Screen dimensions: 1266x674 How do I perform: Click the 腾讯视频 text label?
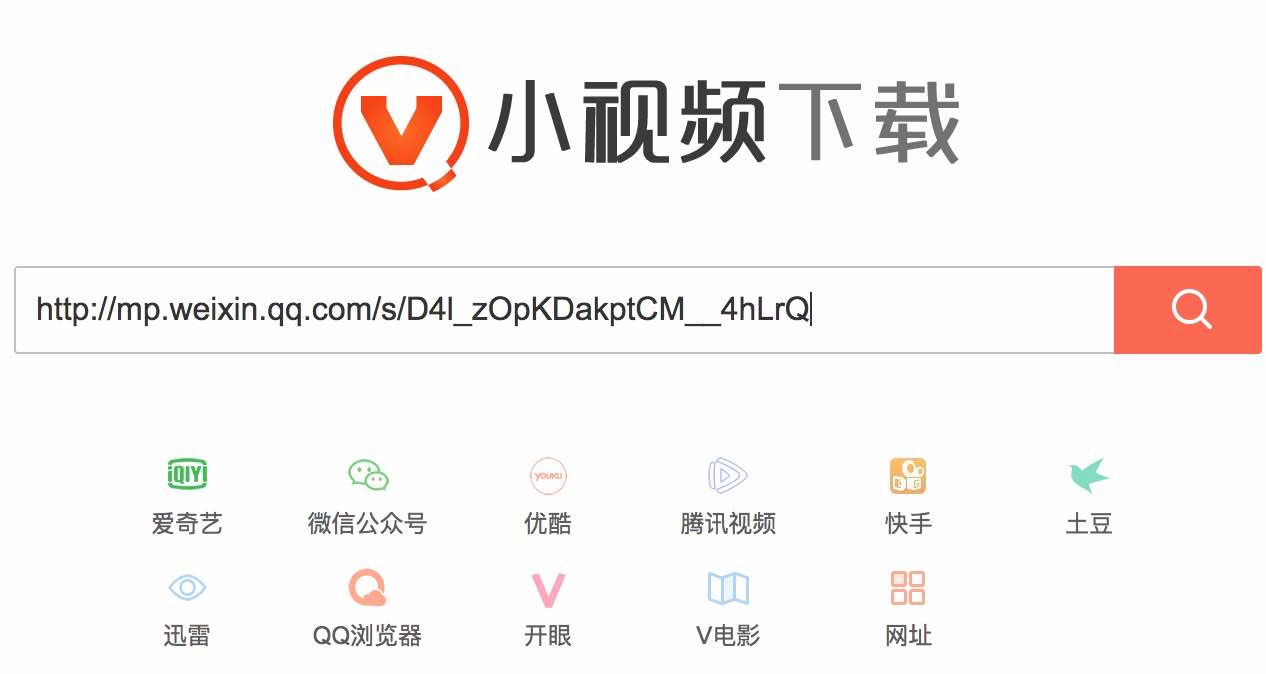pyautogui.click(x=728, y=523)
